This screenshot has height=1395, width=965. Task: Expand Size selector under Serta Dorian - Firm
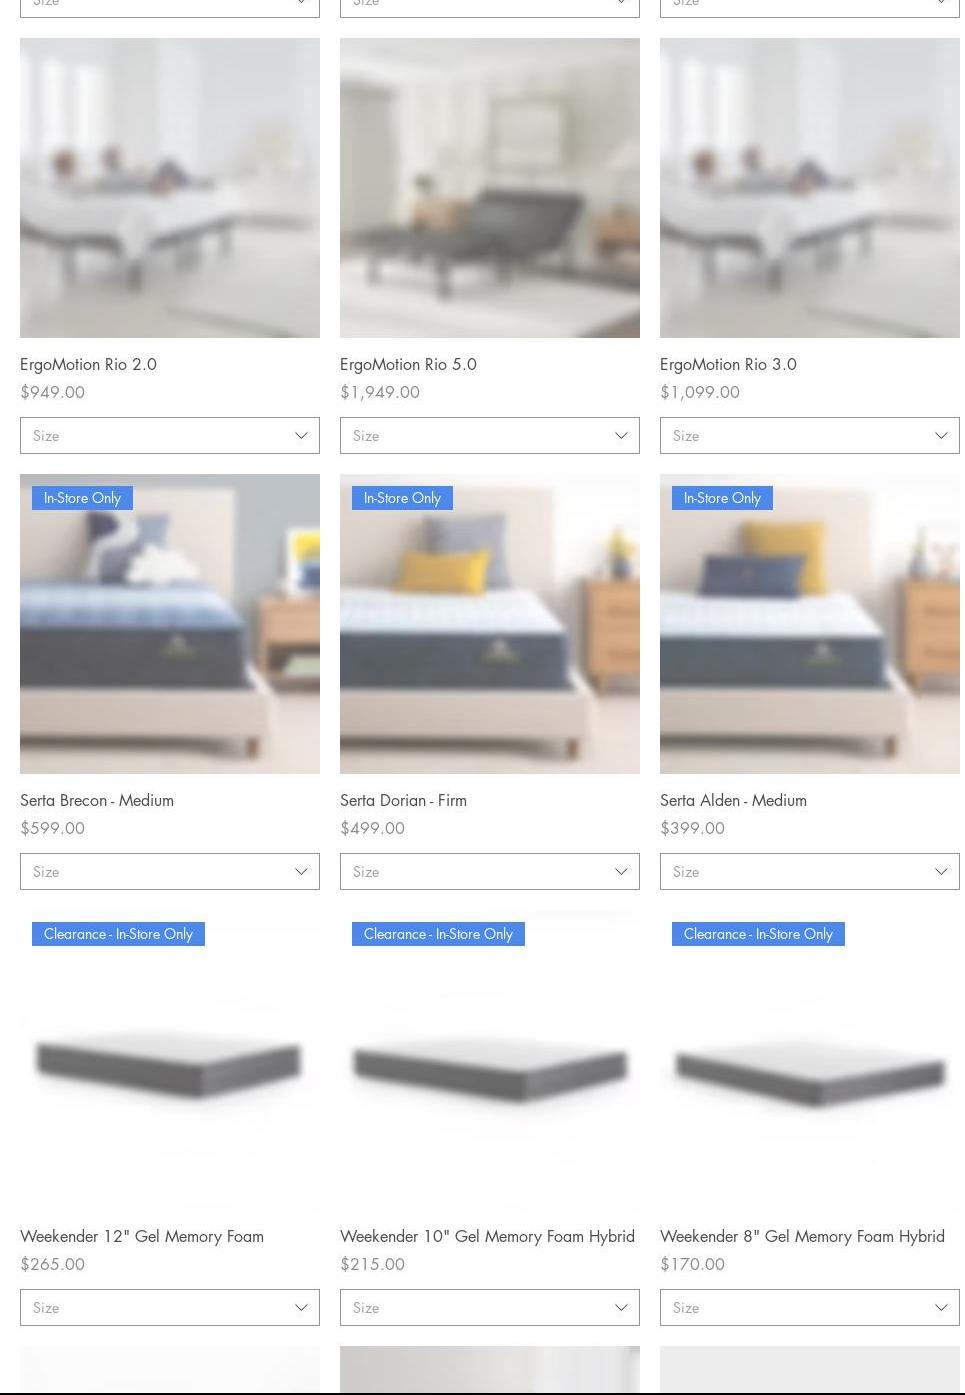tap(490, 872)
